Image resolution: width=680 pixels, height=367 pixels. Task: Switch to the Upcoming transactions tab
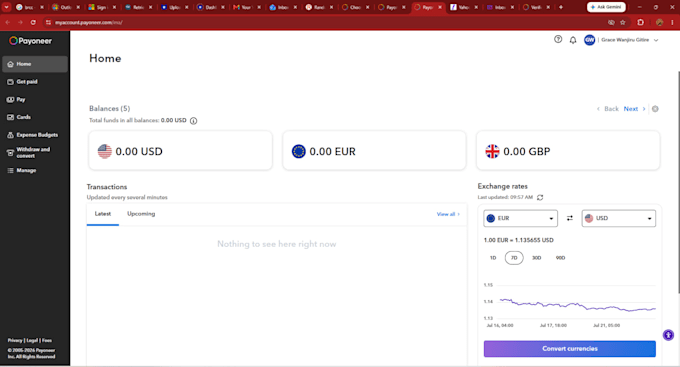(141, 214)
